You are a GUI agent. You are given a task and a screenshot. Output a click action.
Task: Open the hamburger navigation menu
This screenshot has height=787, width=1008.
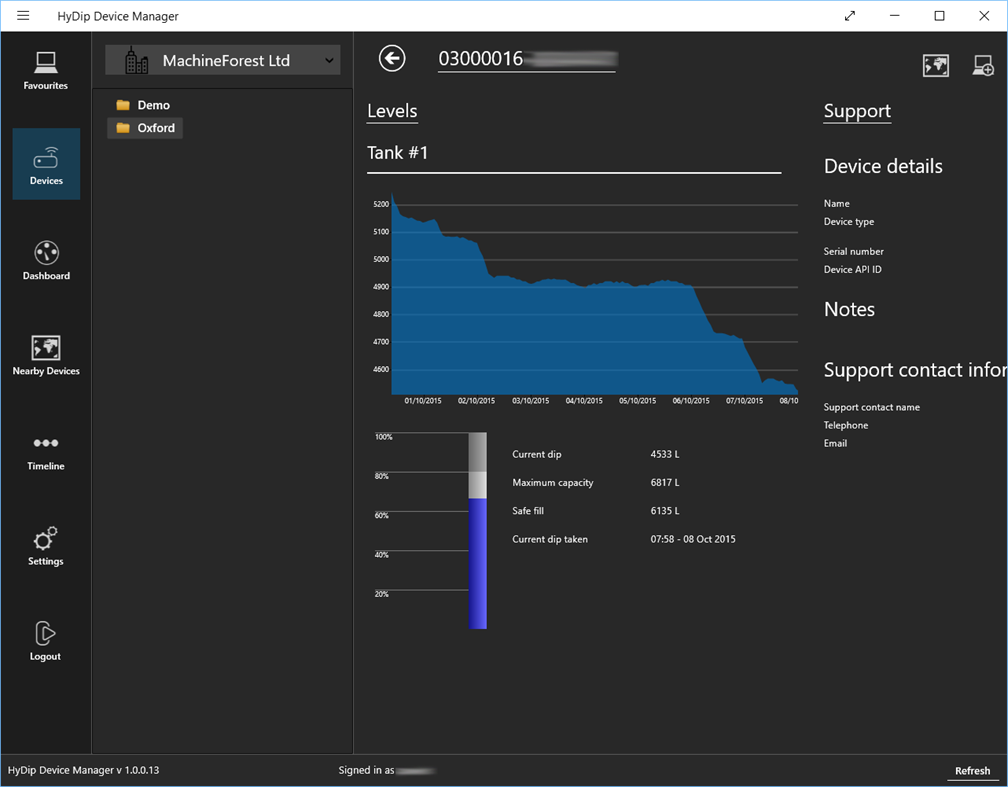coord(23,15)
